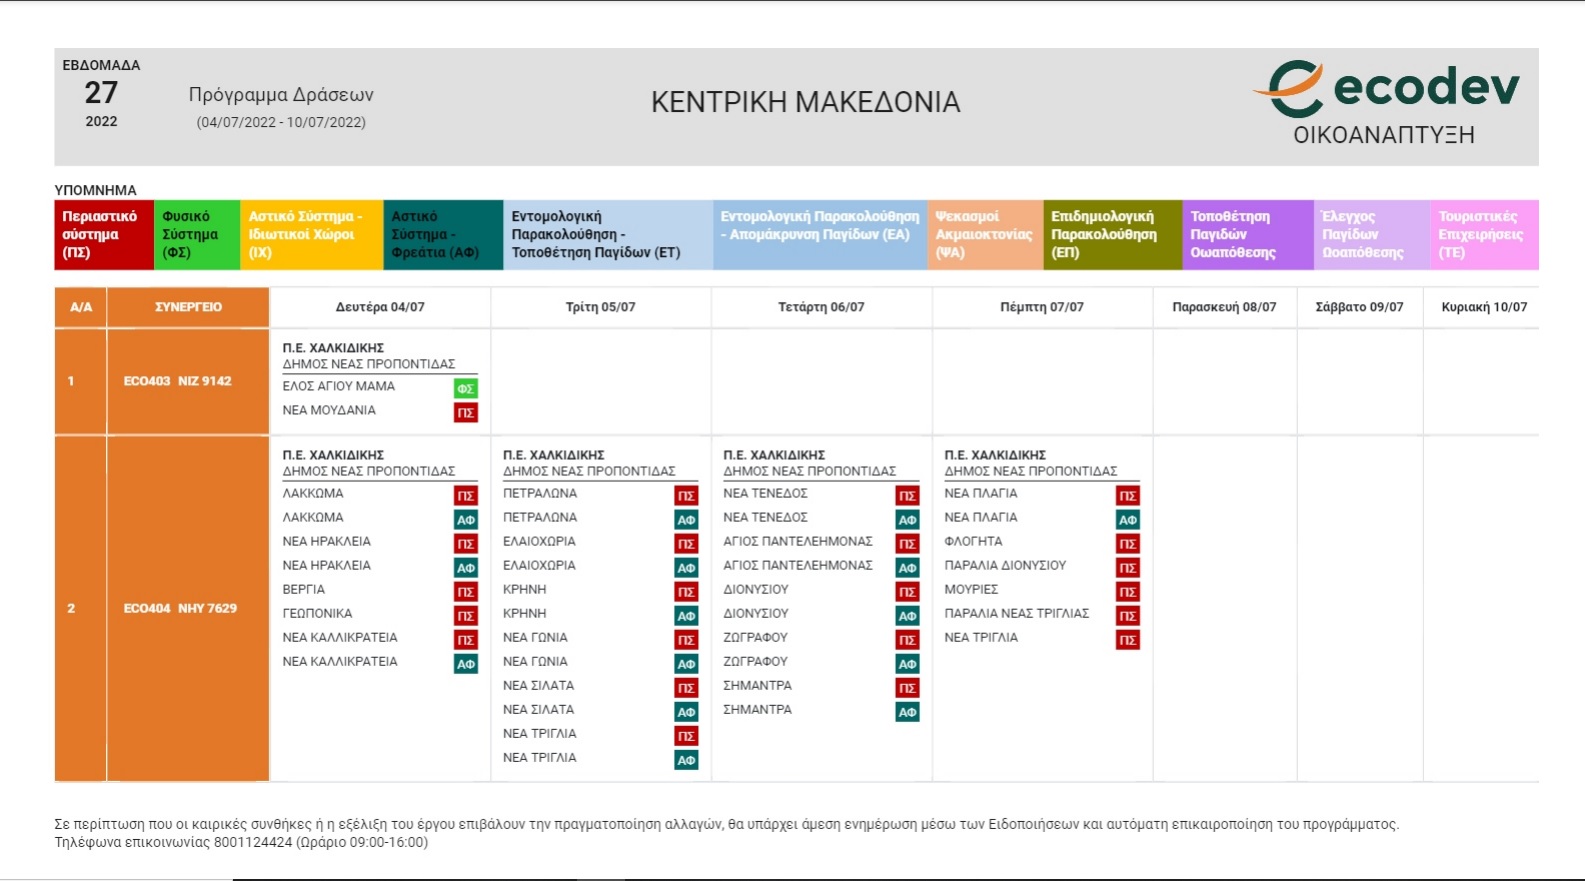Click the red Περιαστικό σύστημα (ΠΣ) legend box

pyautogui.click(x=104, y=235)
